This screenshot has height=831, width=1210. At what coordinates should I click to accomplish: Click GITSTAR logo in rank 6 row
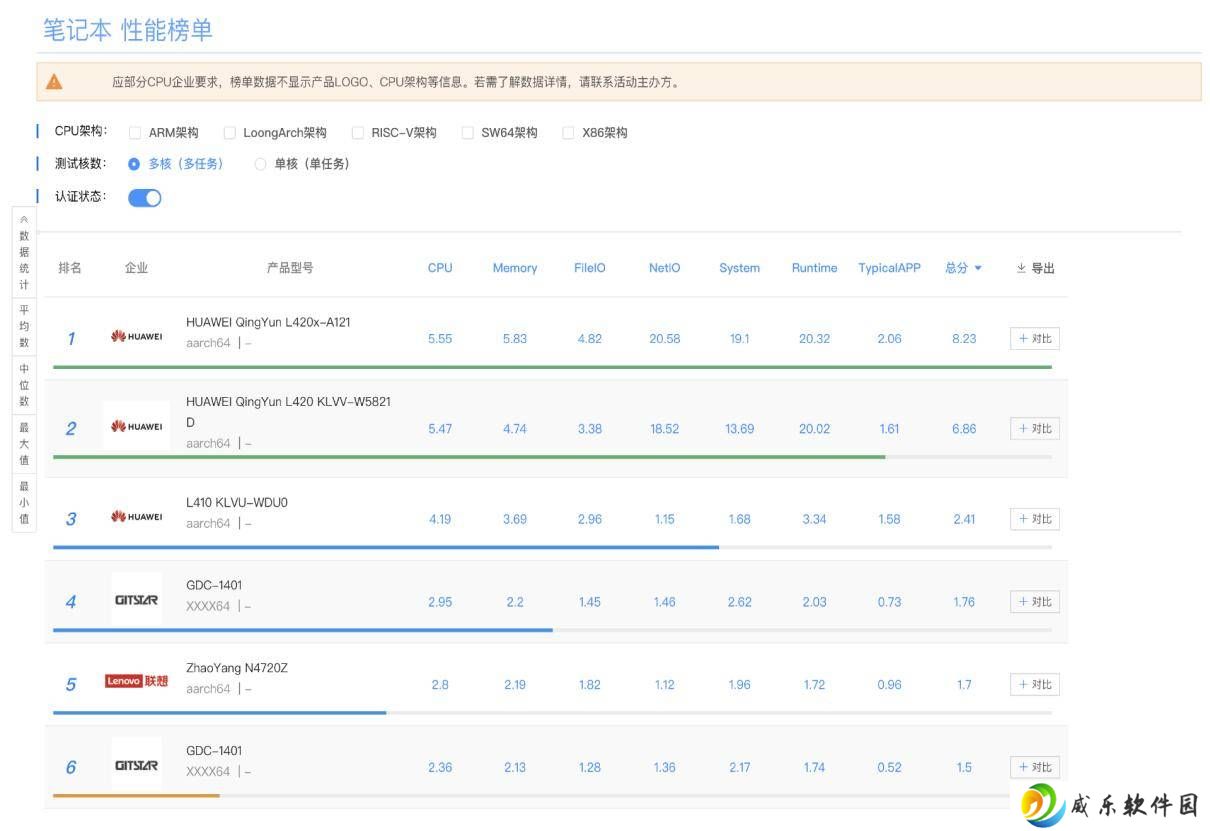pos(137,767)
